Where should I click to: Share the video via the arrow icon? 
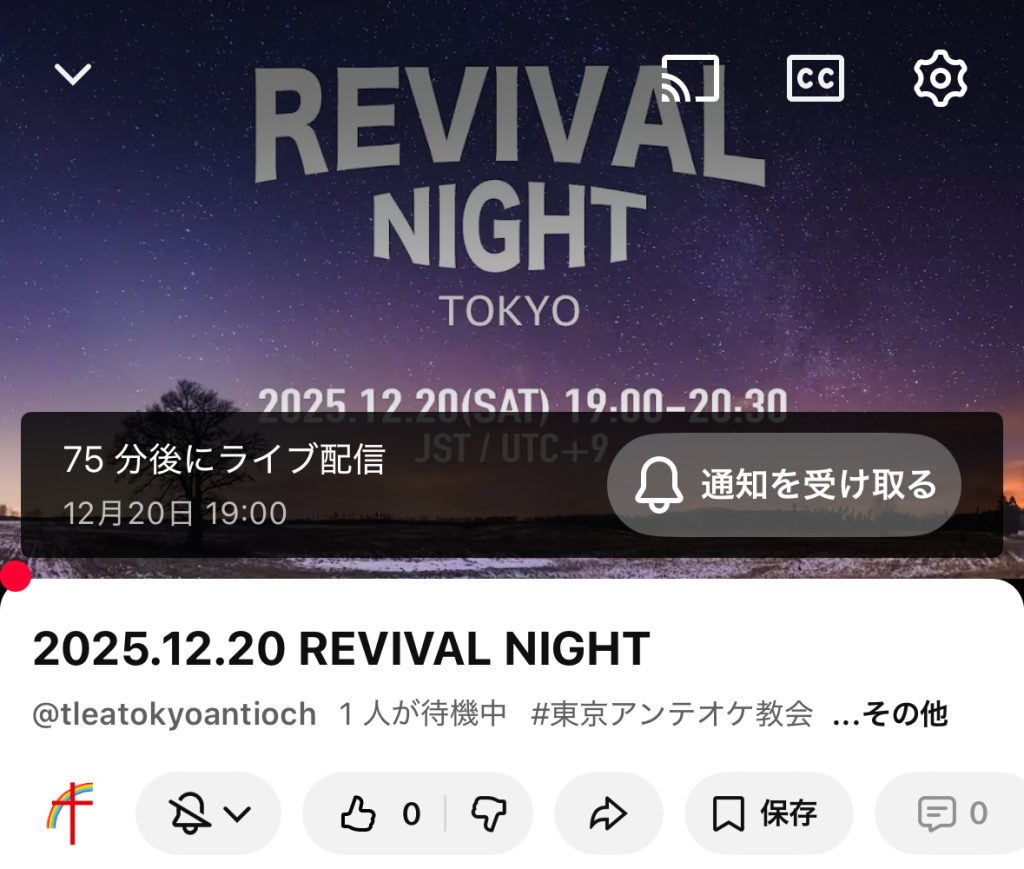pos(609,814)
